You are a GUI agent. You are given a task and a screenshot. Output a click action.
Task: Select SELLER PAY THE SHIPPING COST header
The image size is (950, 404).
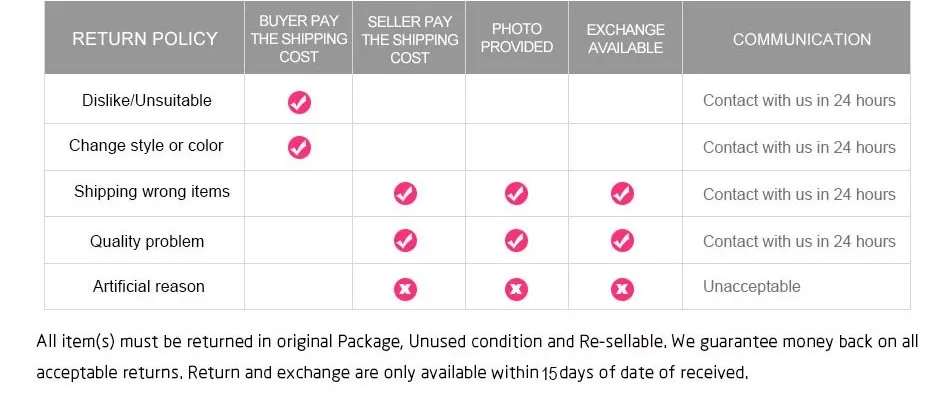(x=409, y=39)
